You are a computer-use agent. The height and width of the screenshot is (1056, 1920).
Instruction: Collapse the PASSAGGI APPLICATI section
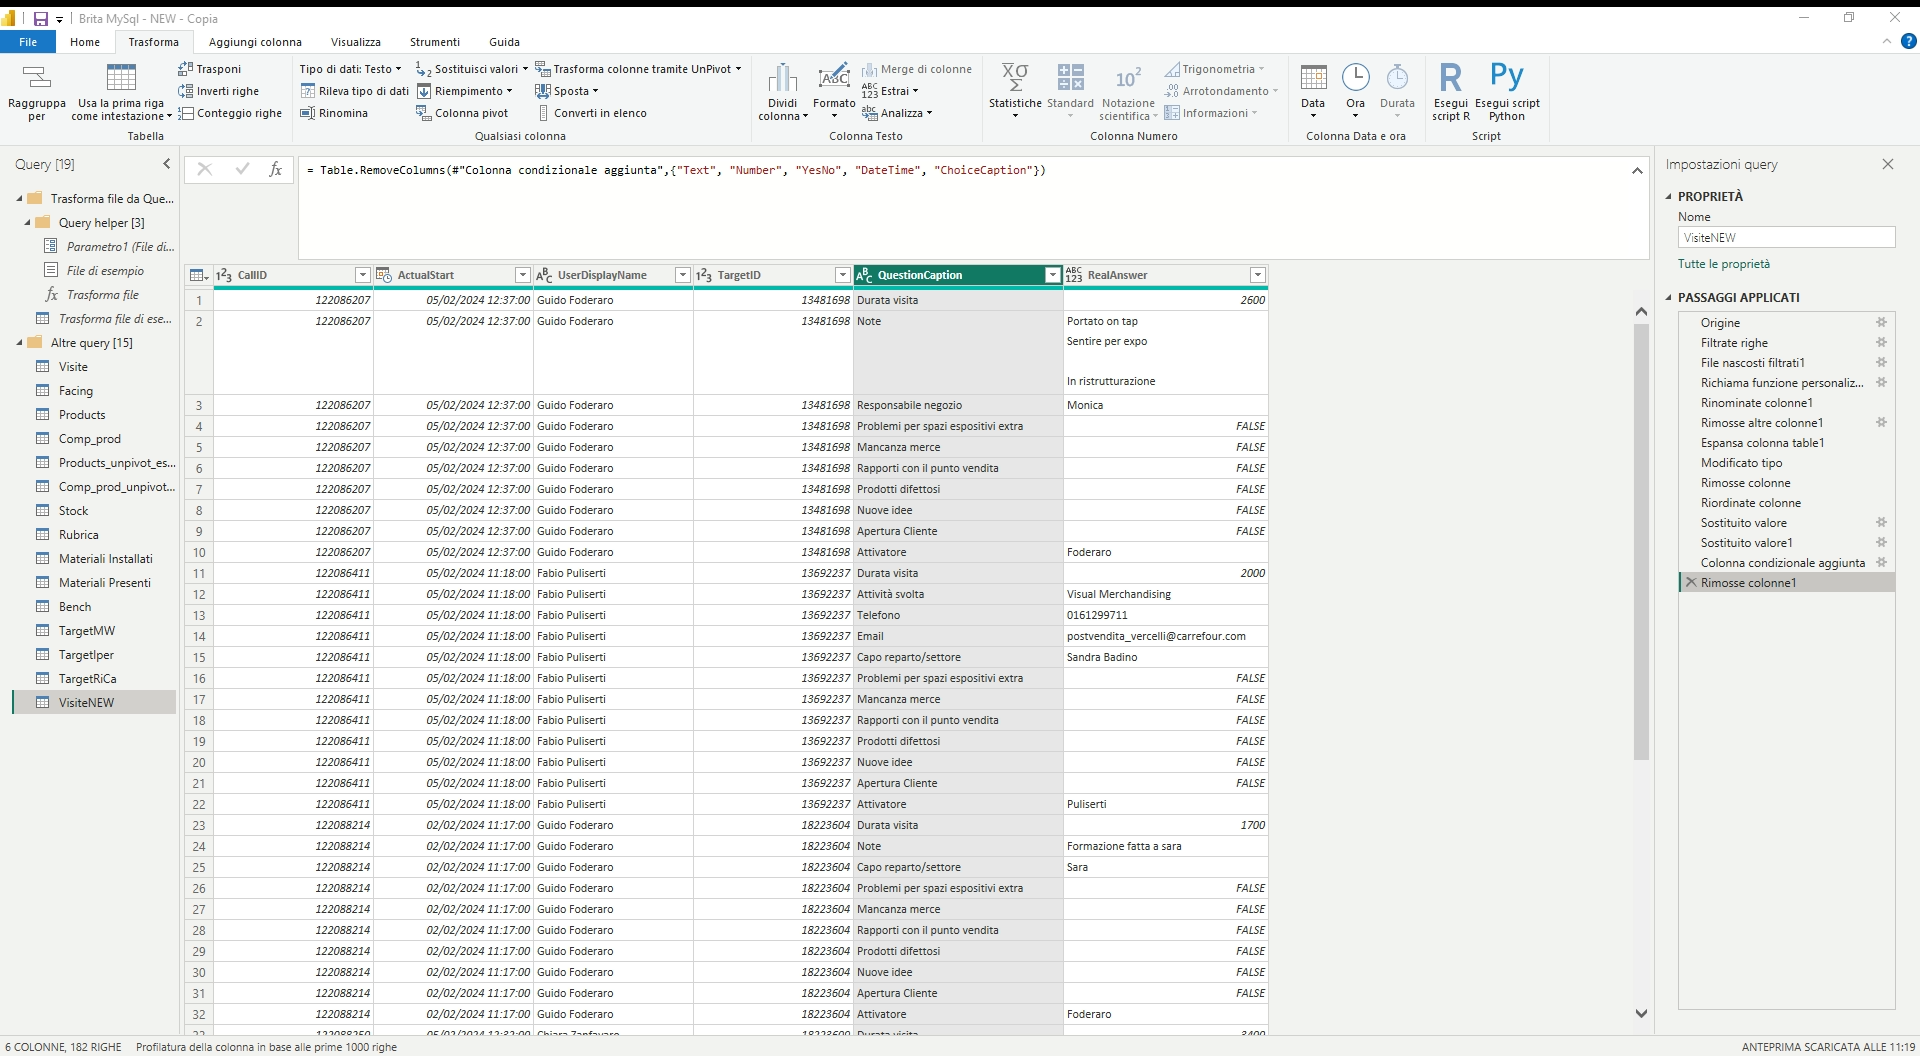pyautogui.click(x=1669, y=297)
